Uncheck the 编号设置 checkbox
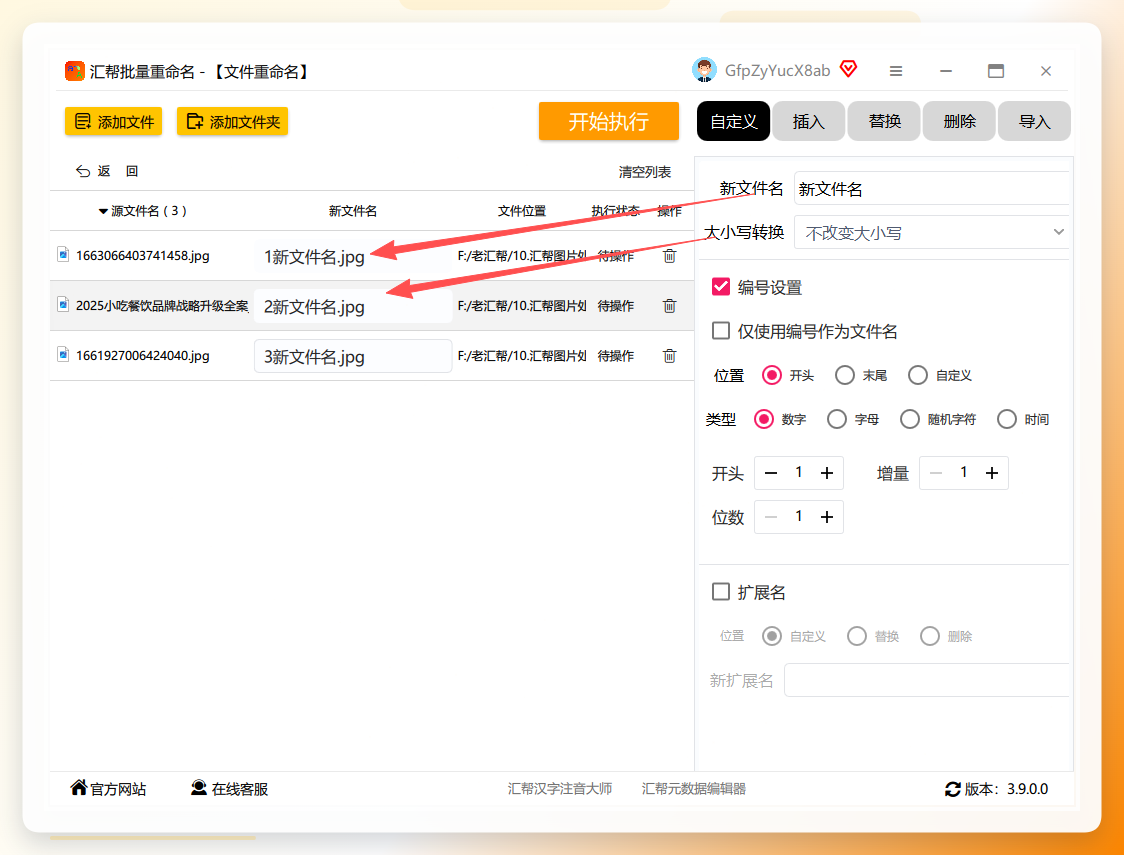The width and height of the screenshot is (1124, 855). [720, 287]
